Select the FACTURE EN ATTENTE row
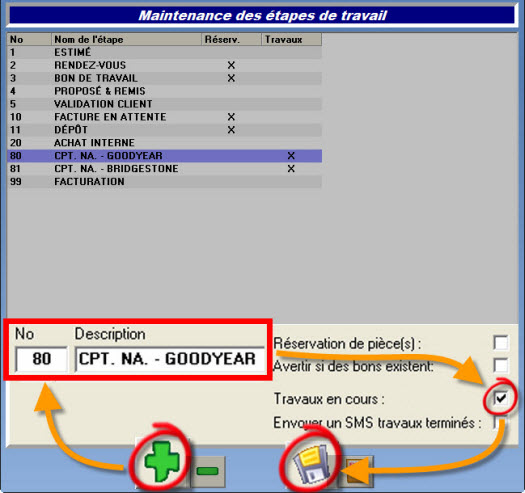The width and height of the screenshot is (525, 493). (164, 117)
